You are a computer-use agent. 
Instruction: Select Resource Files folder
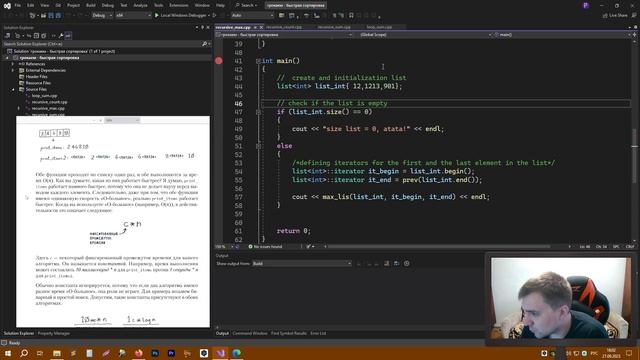point(38,83)
